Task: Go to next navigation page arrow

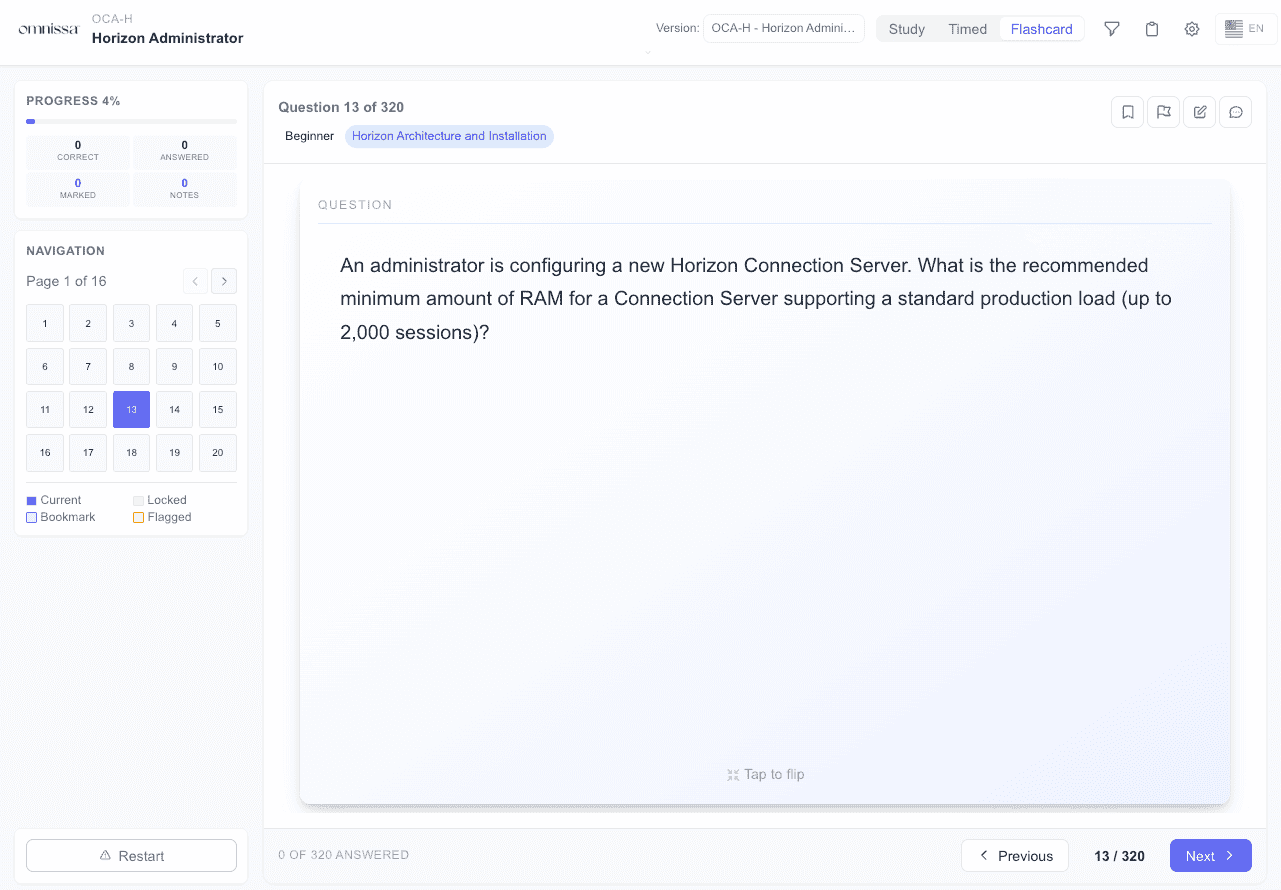Action: click(224, 281)
